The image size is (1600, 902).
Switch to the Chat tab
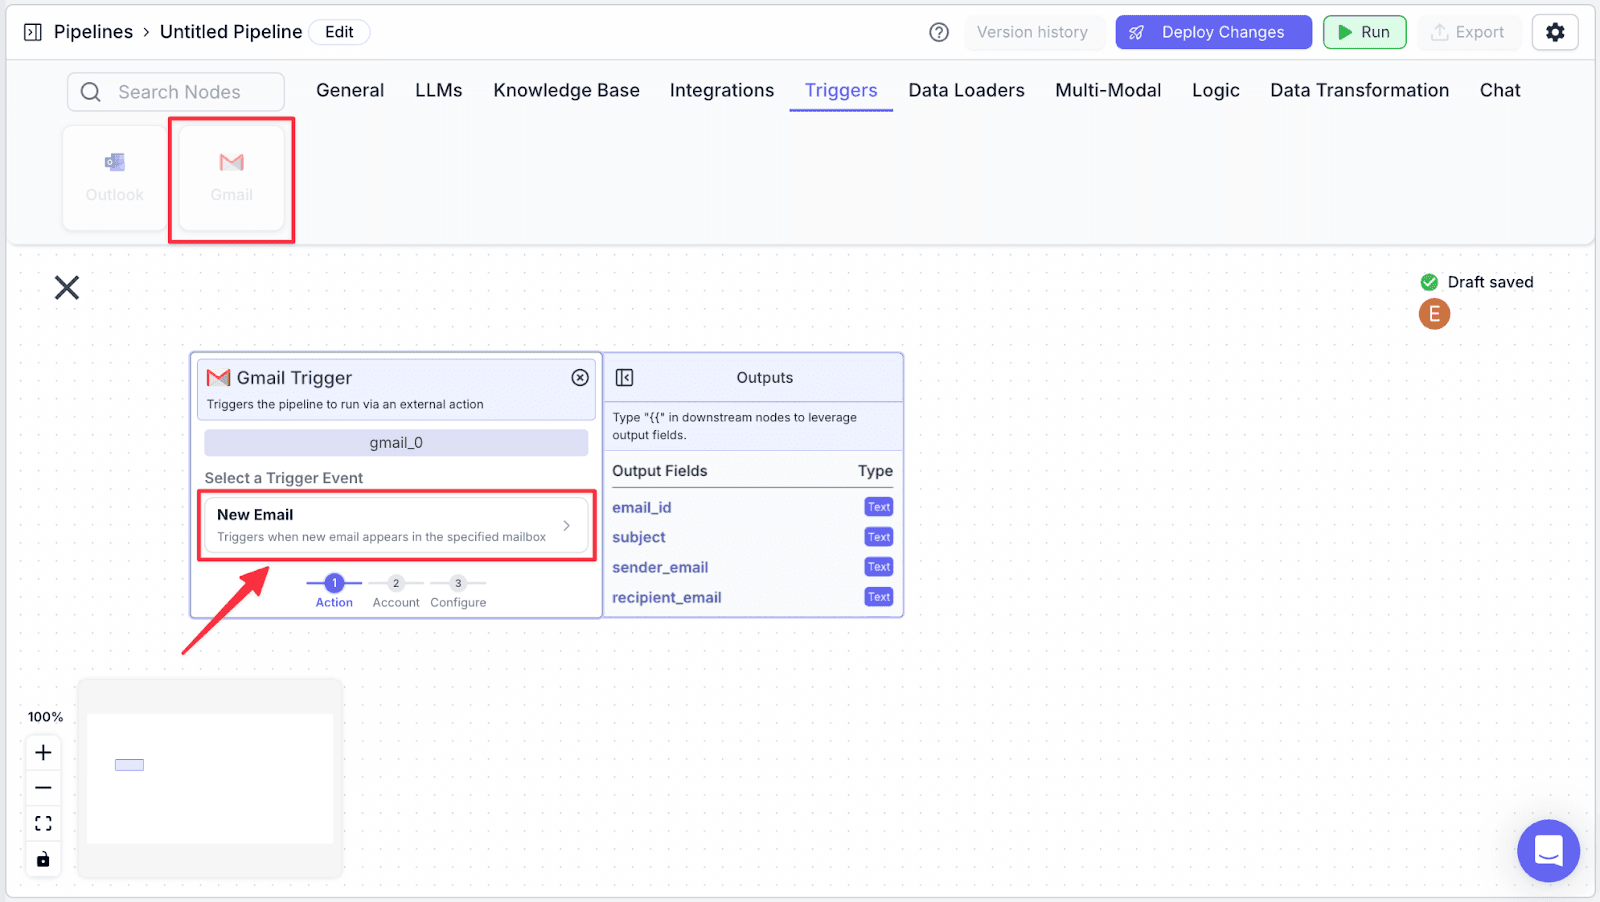(1500, 90)
